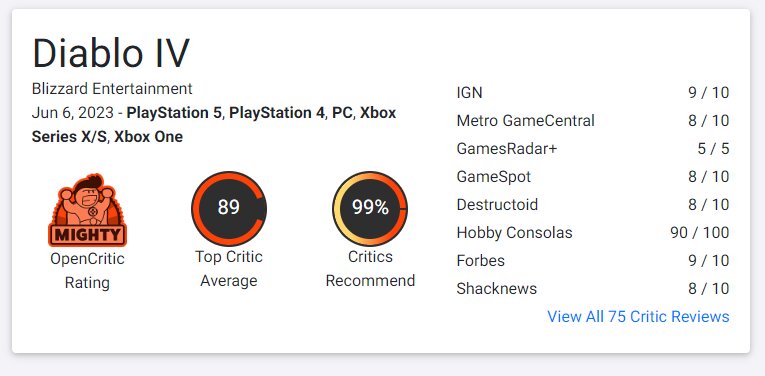Click the 99% Critics Recommend circle
Viewport: 765px width, 376px height.
[370, 208]
